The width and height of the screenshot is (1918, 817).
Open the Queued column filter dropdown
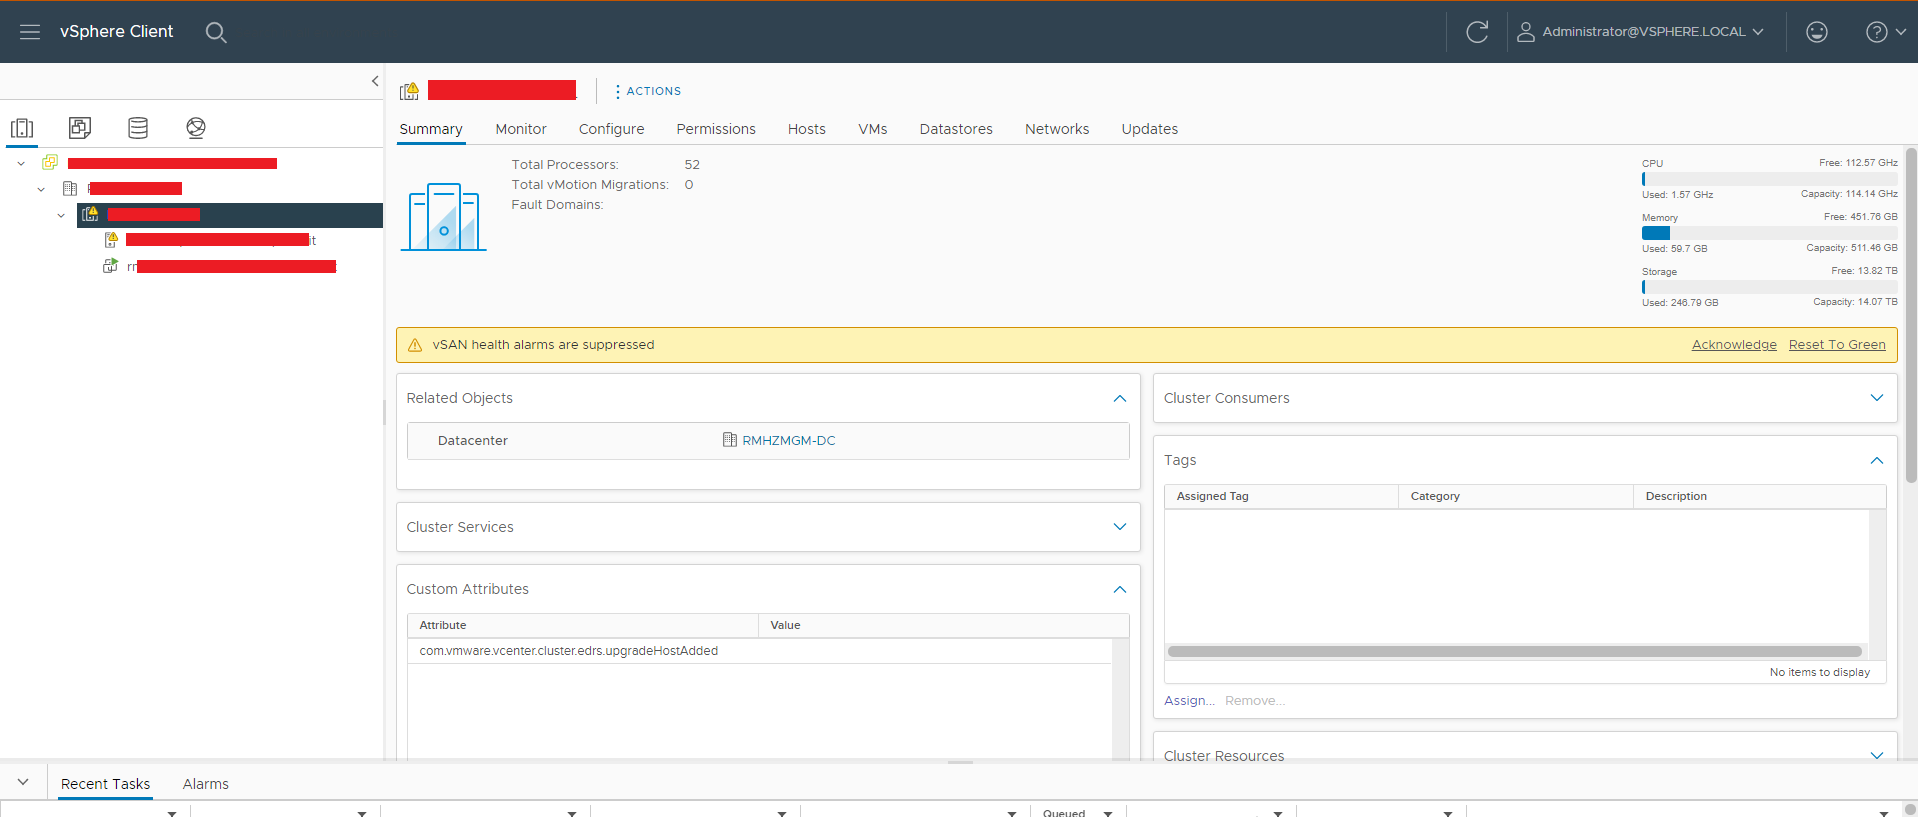pyautogui.click(x=1108, y=813)
